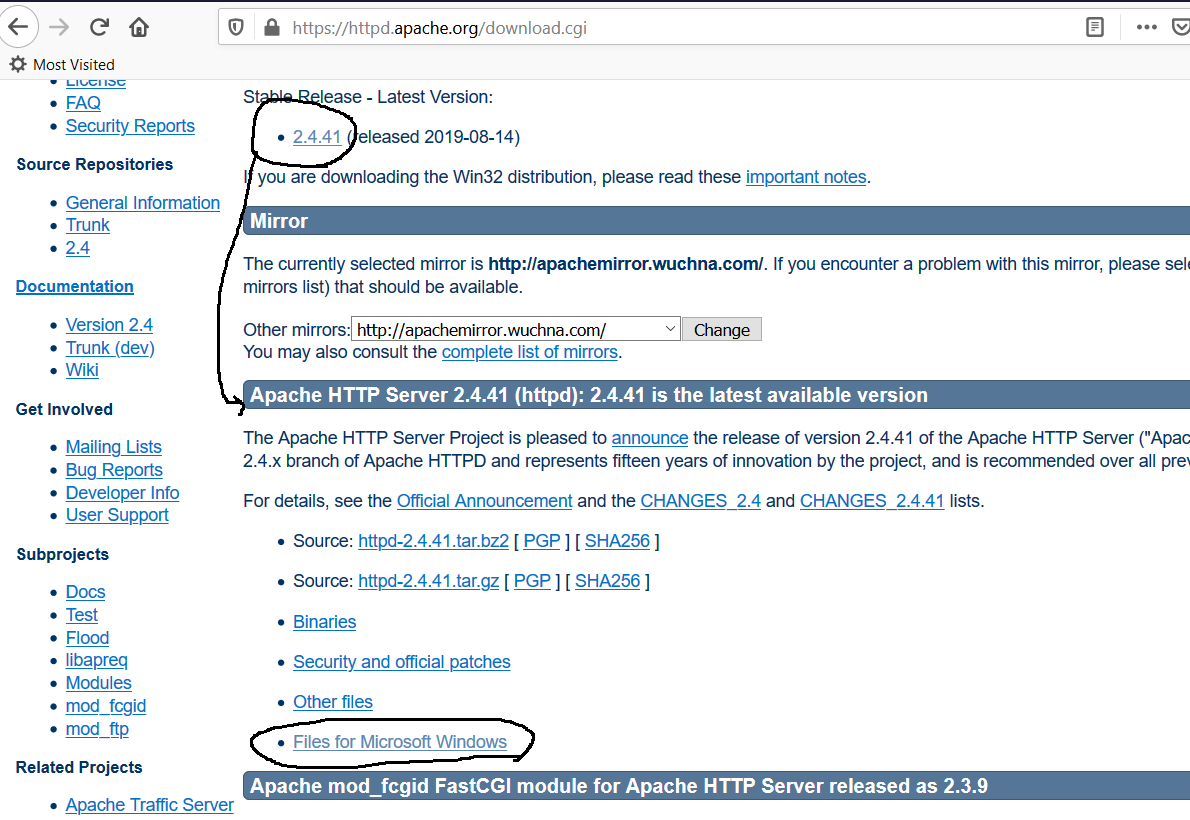Open Version 2.4 documentation link
The image size is (1190, 820).
[109, 325]
